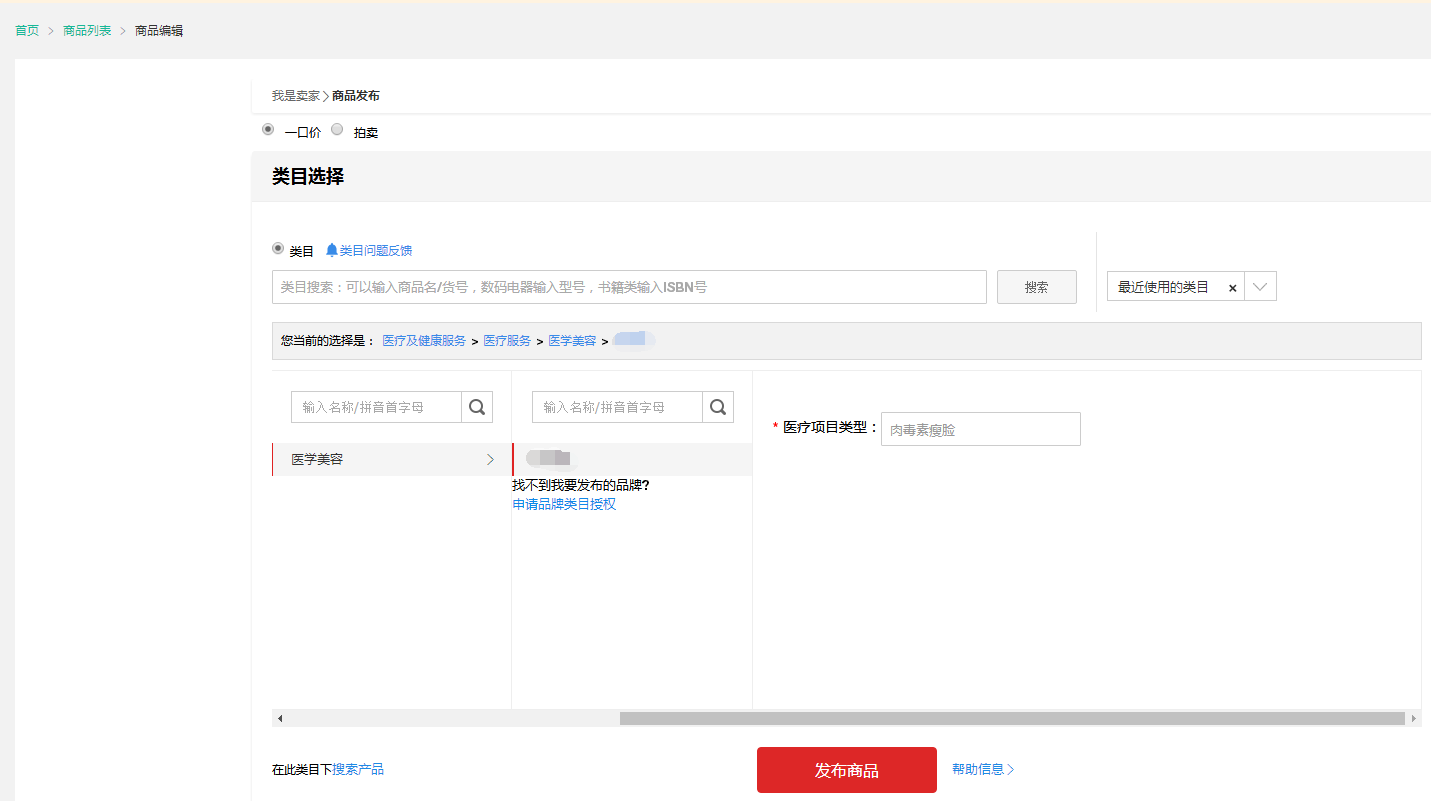Focus the 类目搜索 input field
This screenshot has height=801, width=1431.
629,287
